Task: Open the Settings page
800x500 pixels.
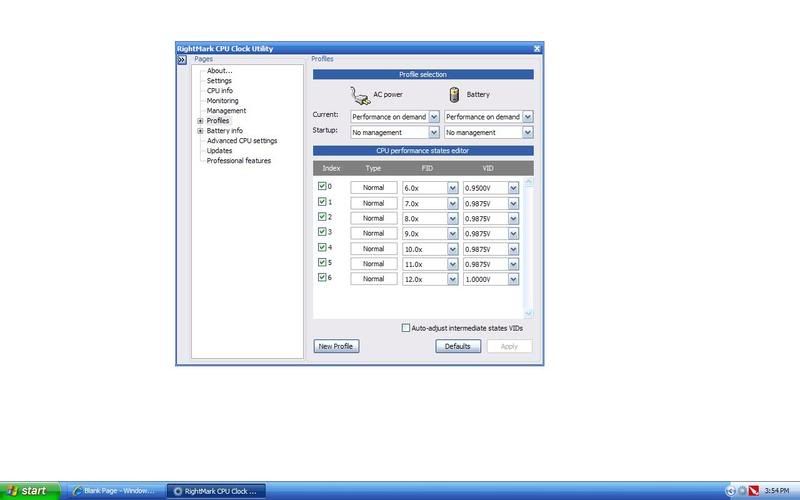Action: tap(219, 81)
